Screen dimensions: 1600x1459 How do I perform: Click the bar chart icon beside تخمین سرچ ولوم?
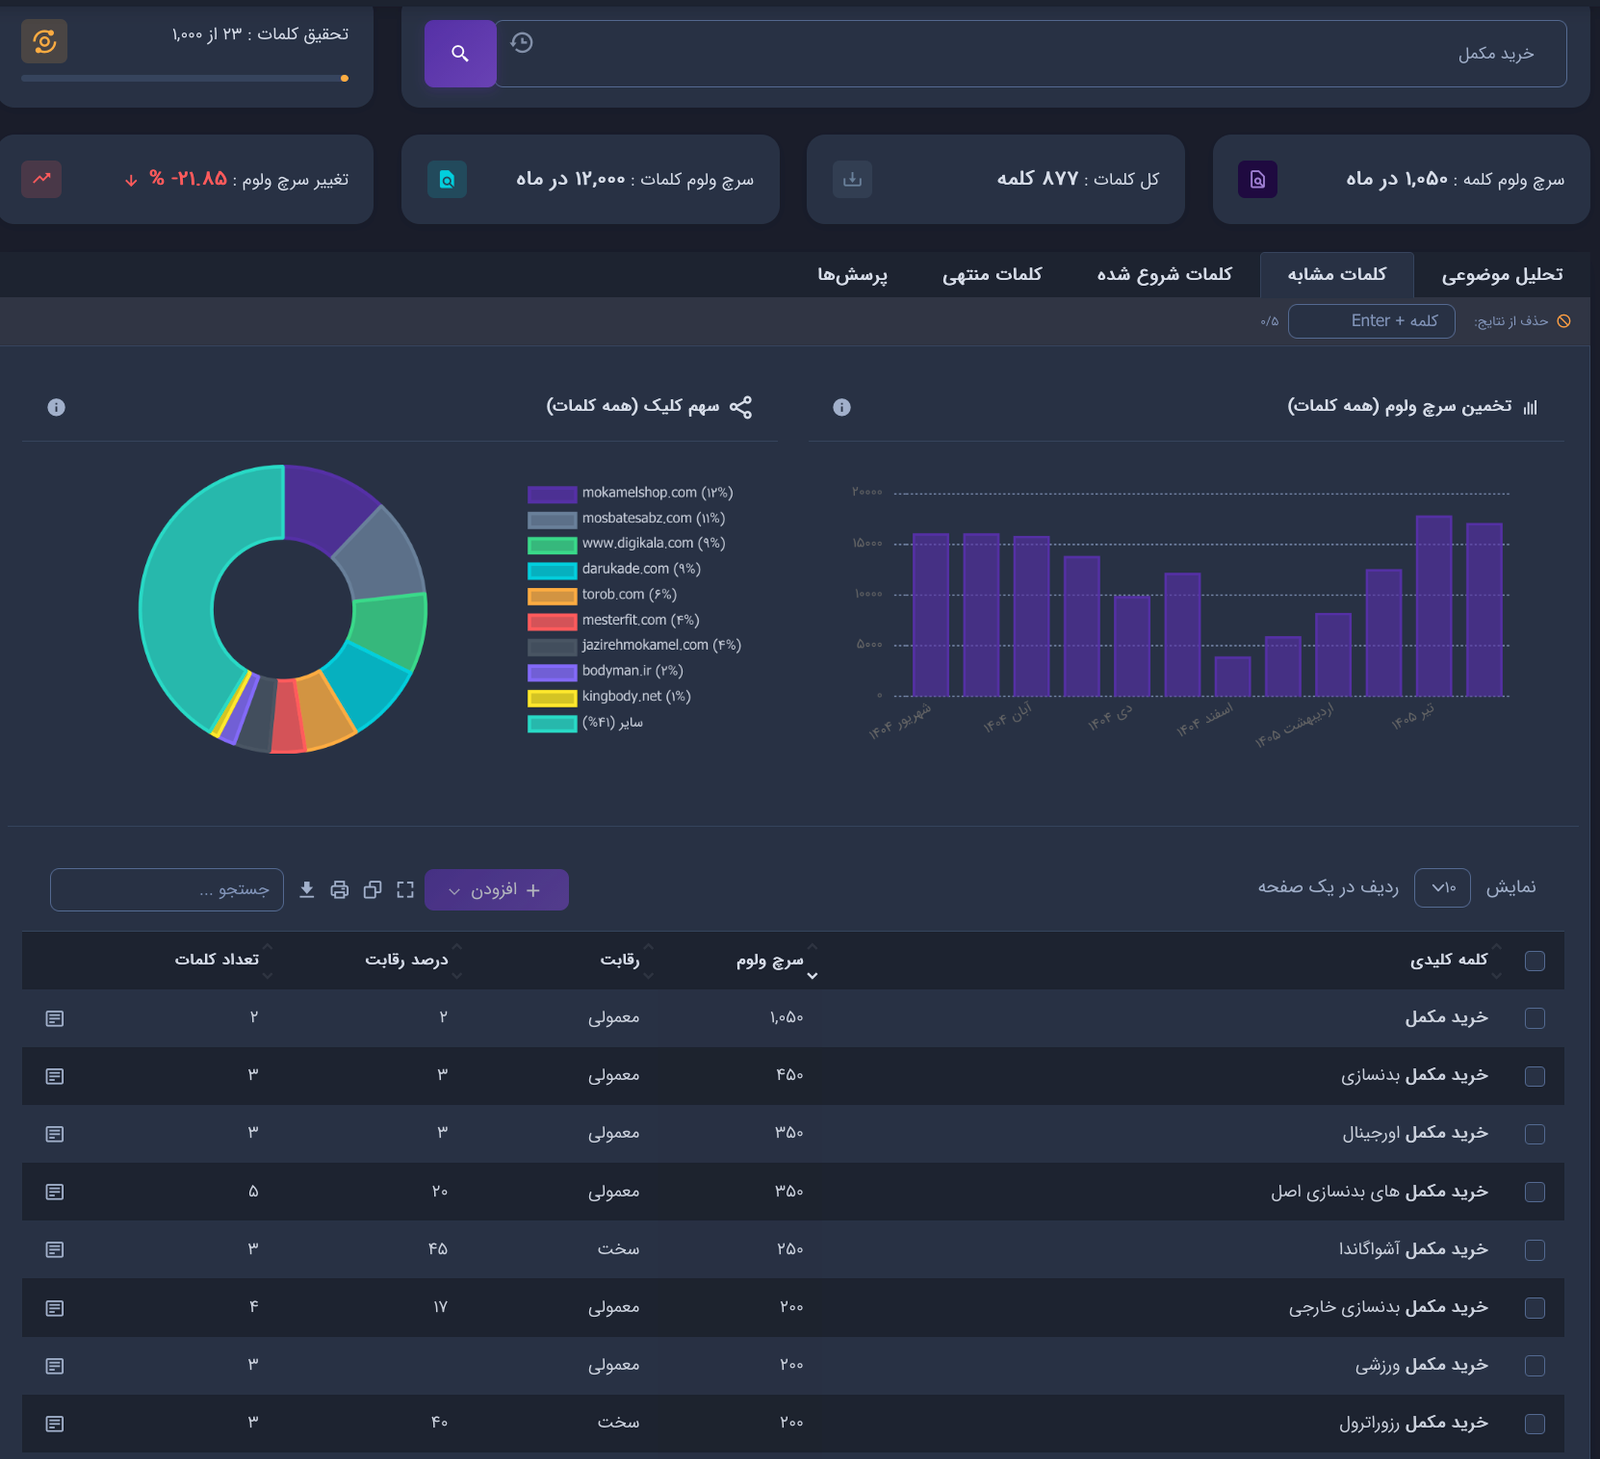click(1530, 407)
